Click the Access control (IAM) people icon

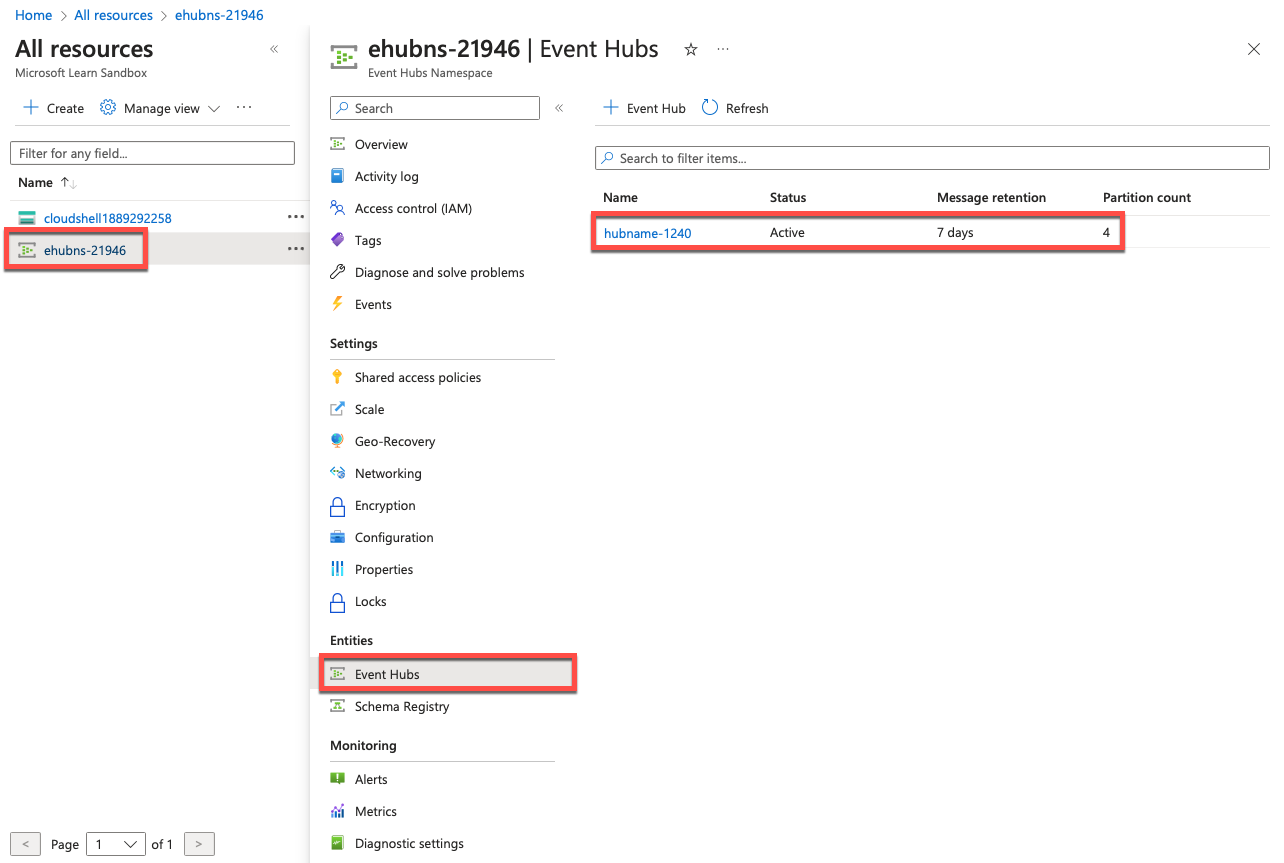337,208
